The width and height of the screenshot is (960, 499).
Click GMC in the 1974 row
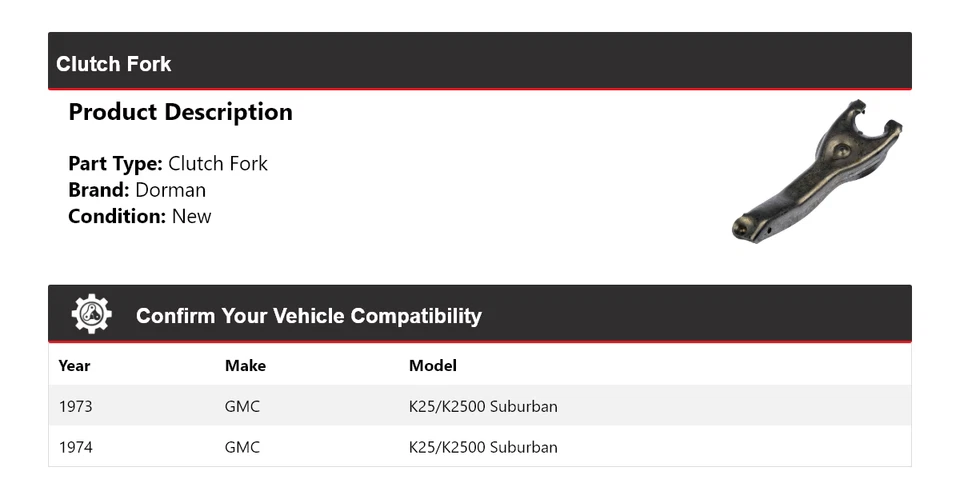(242, 447)
